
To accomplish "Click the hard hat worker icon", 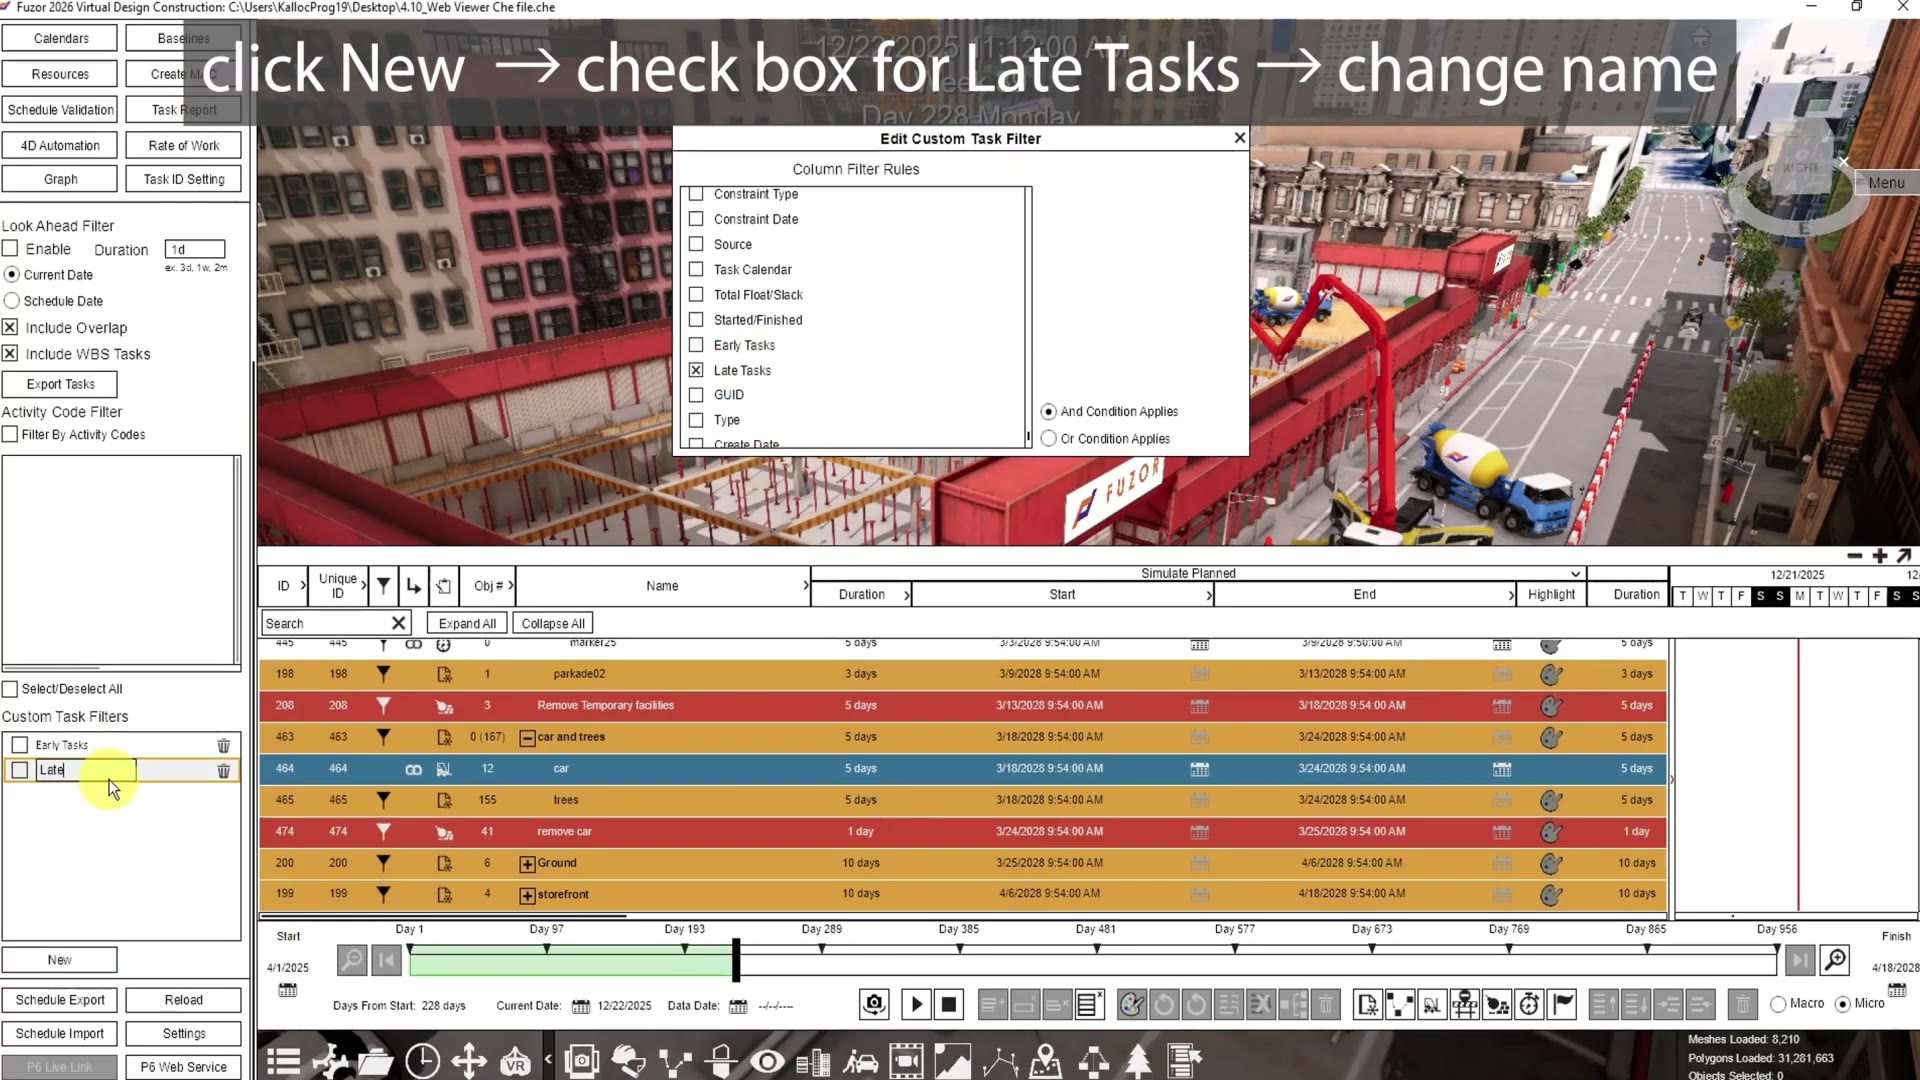I will (x=629, y=1061).
